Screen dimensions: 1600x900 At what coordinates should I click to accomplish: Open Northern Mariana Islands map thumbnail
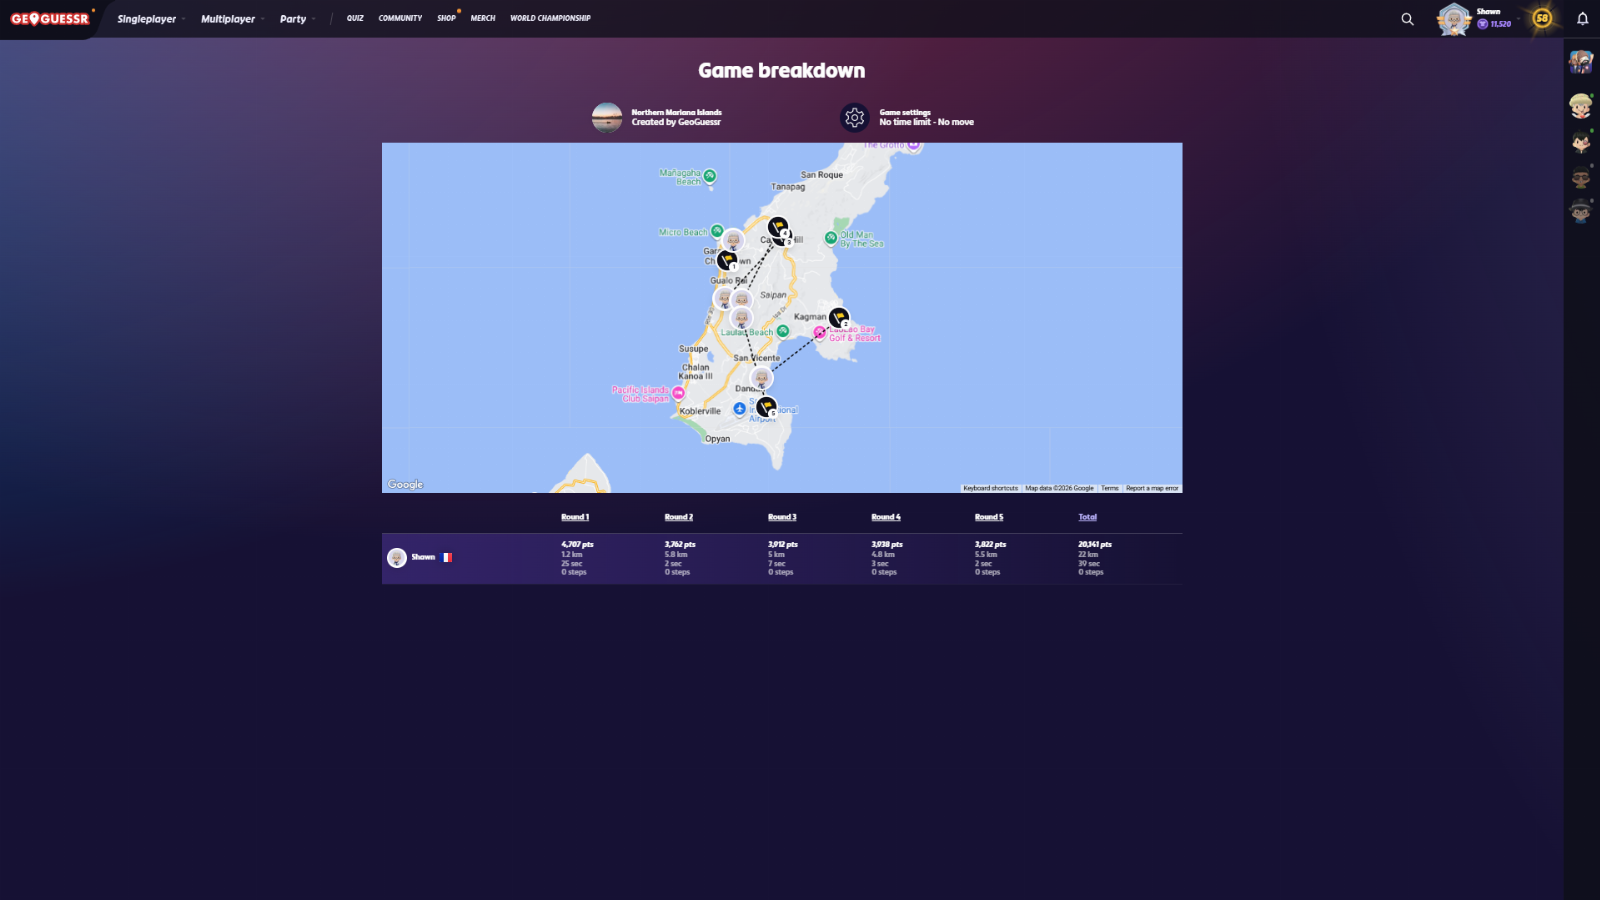point(607,118)
